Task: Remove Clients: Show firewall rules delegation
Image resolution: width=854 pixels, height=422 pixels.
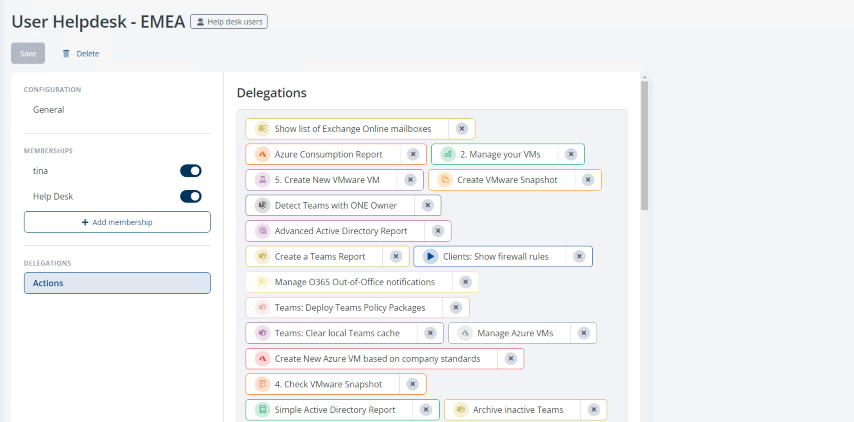Action: click(x=580, y=256)
